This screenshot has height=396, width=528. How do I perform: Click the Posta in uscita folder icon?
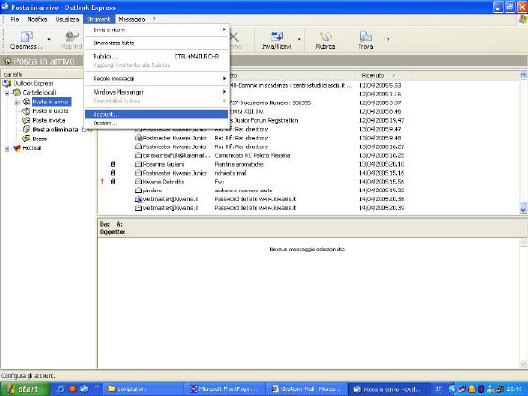tap(26, 111)
